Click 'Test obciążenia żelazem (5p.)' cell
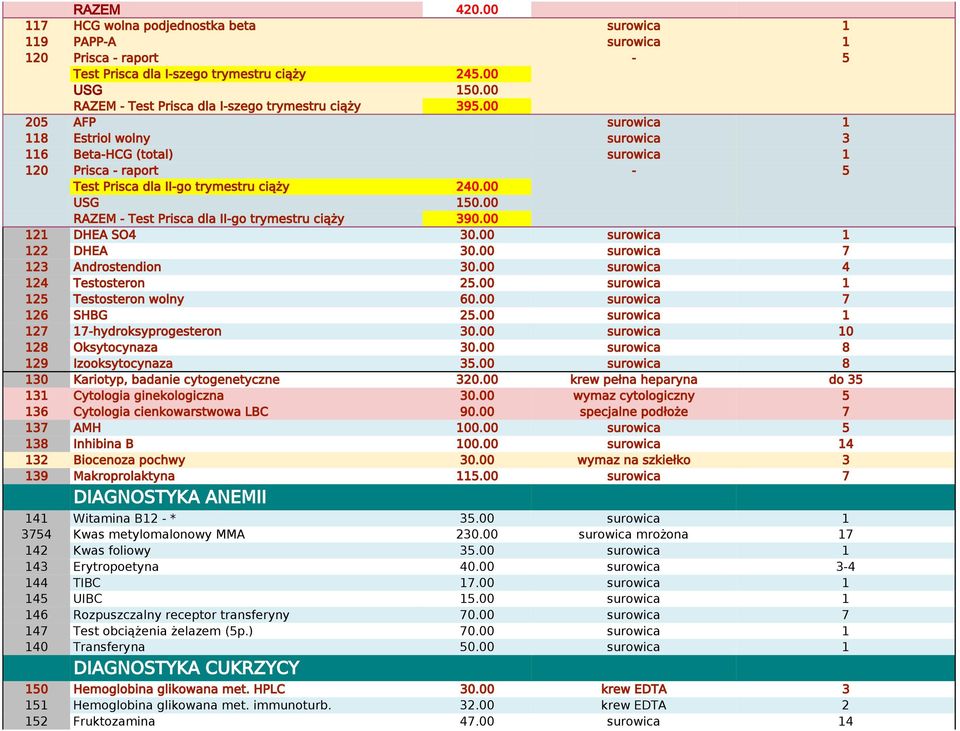 [163, 631]
